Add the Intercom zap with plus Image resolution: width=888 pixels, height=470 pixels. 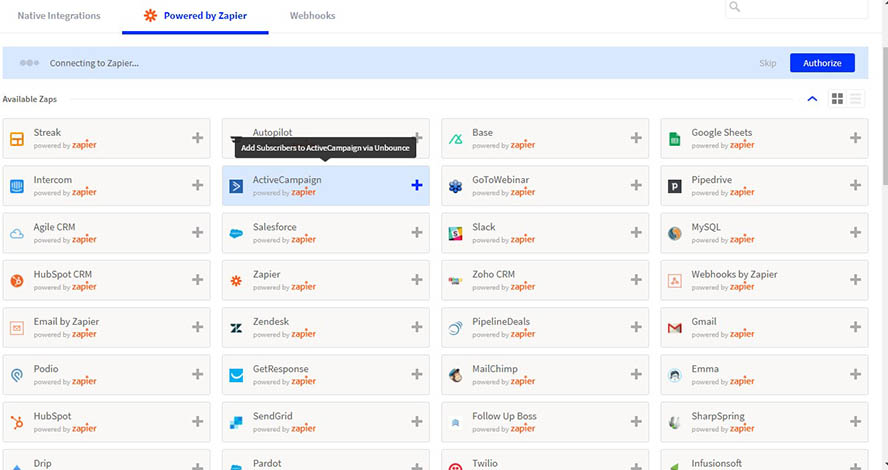coord(197,185)
